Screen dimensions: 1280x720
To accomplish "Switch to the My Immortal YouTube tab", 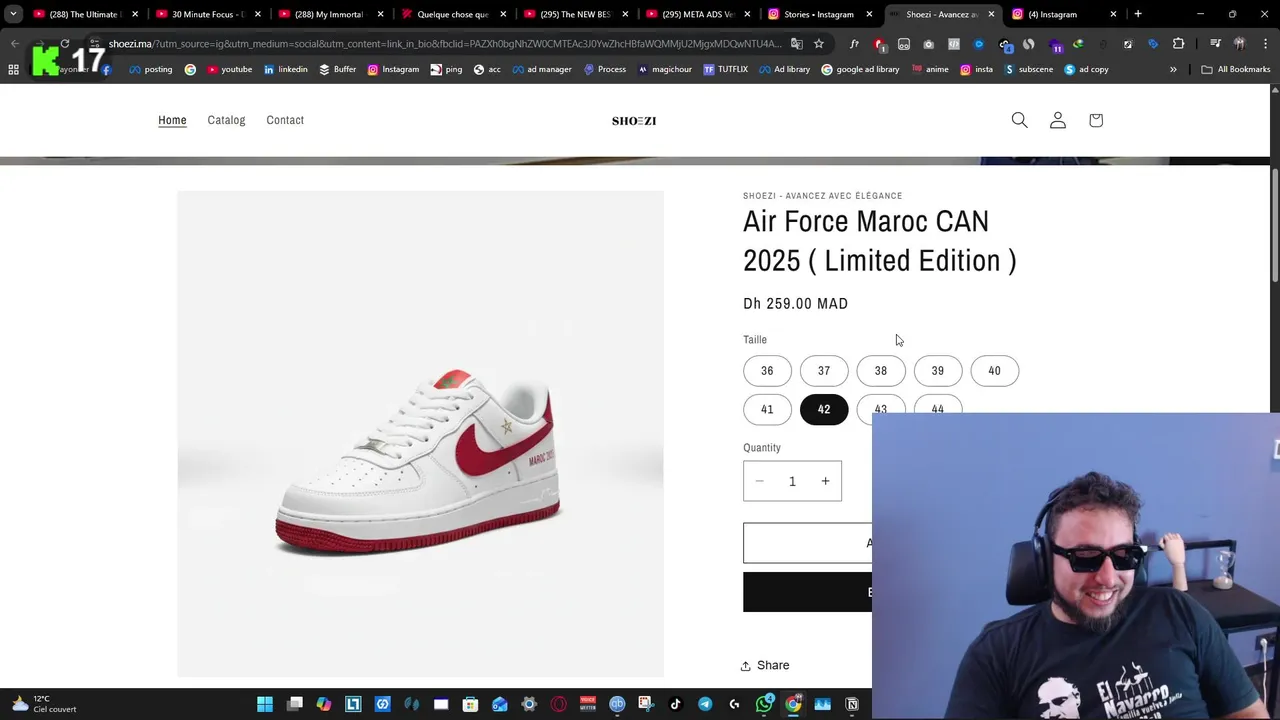I will (330, 14).
